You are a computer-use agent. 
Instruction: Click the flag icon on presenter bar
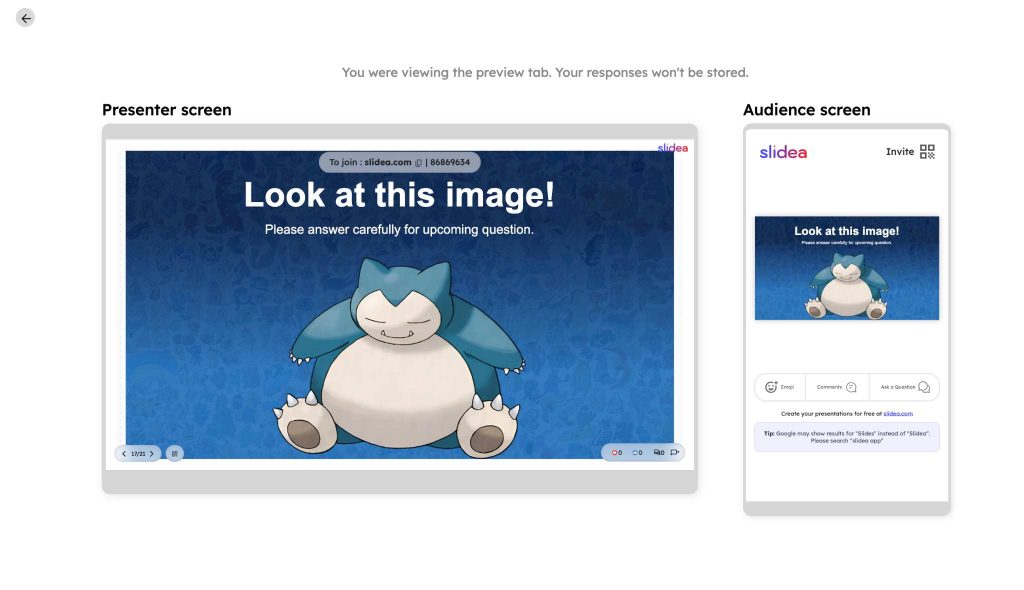(x=675, y=452)
